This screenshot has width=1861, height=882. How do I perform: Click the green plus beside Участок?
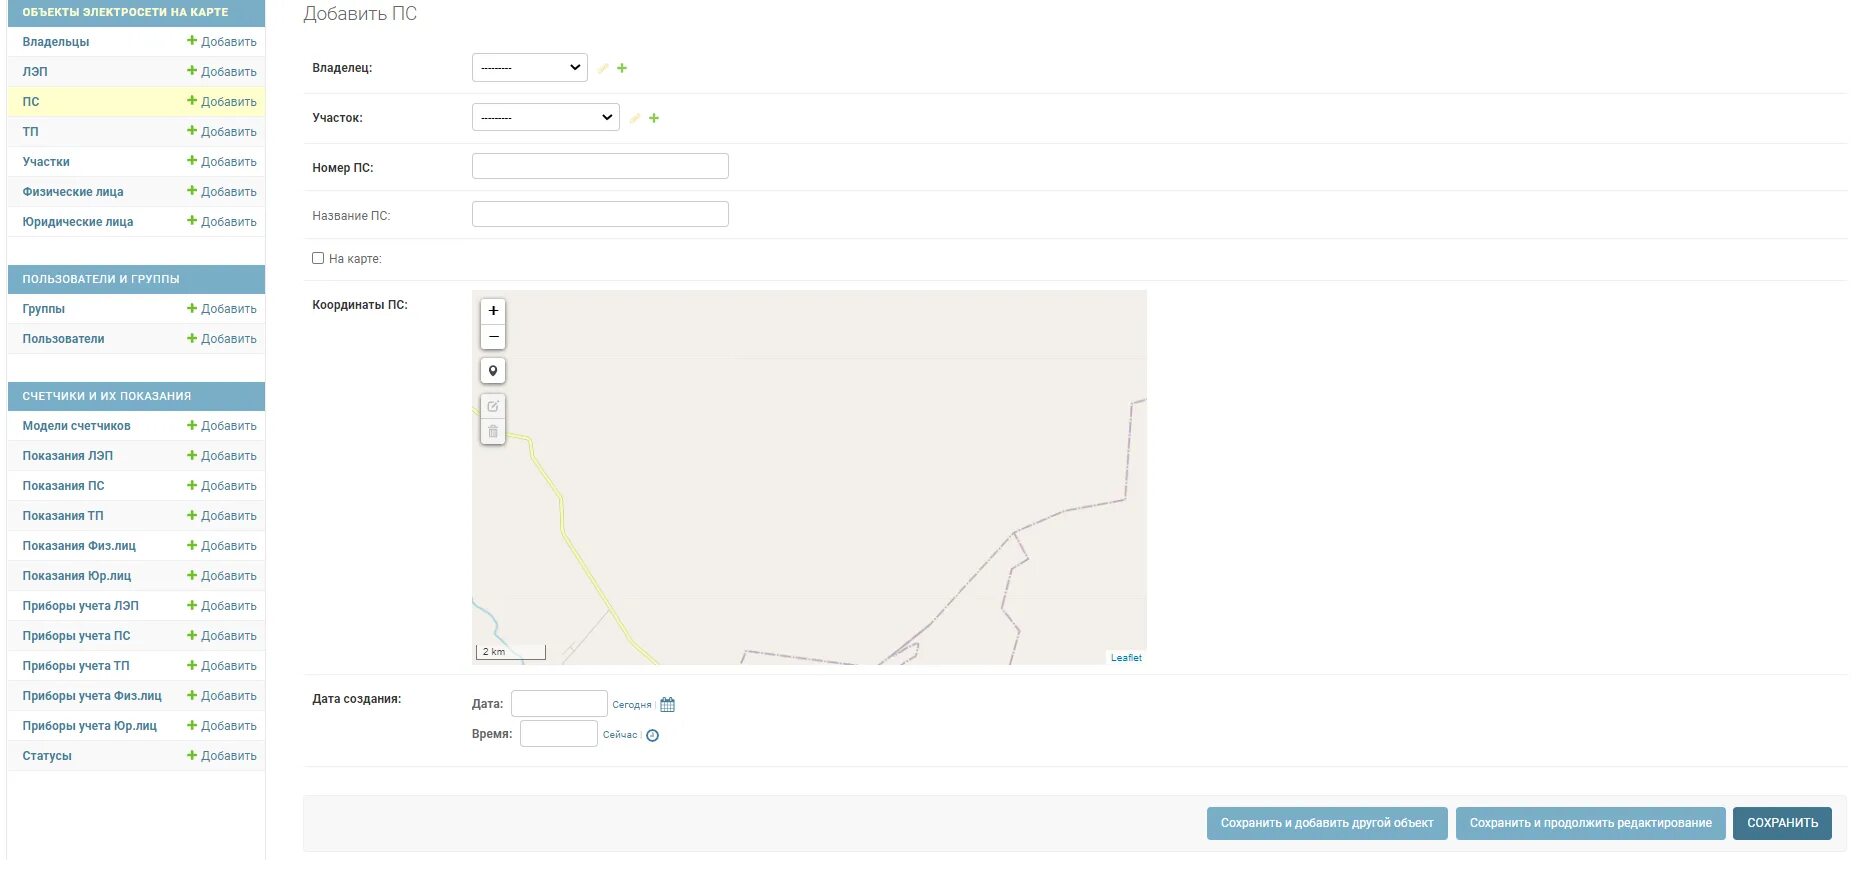coord(654,118)
